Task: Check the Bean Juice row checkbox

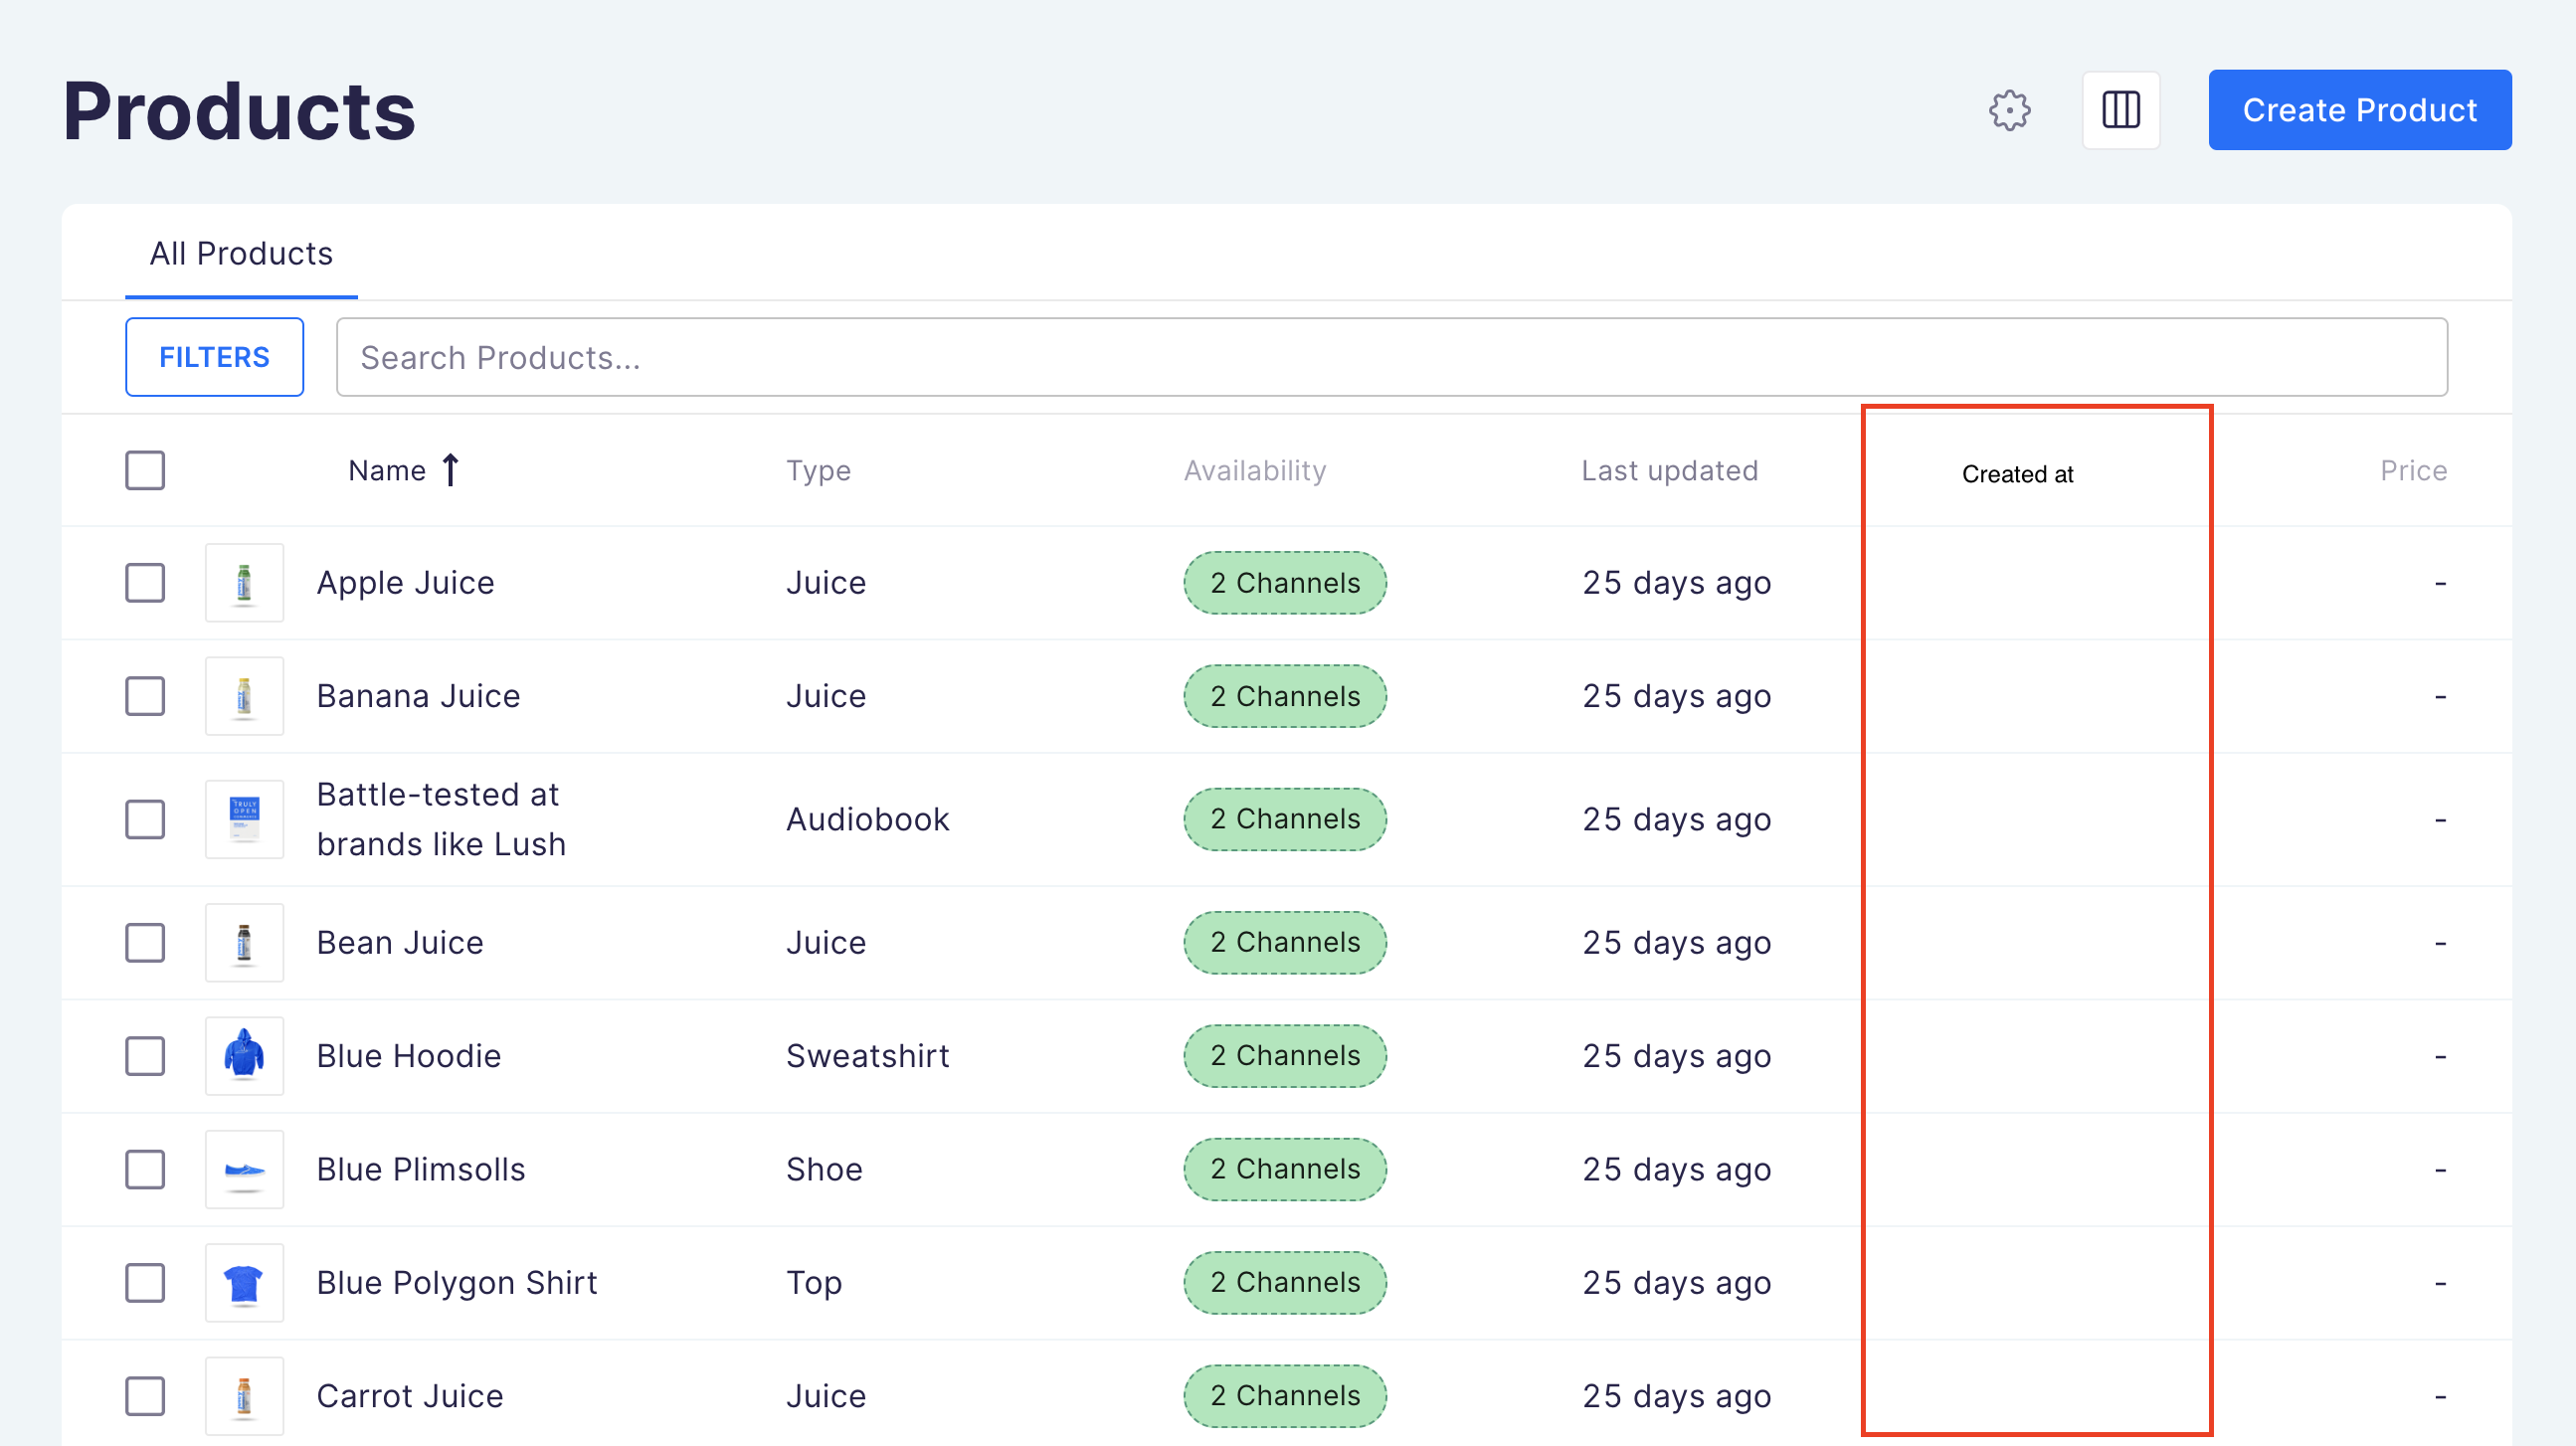Action: coord(144,942)
